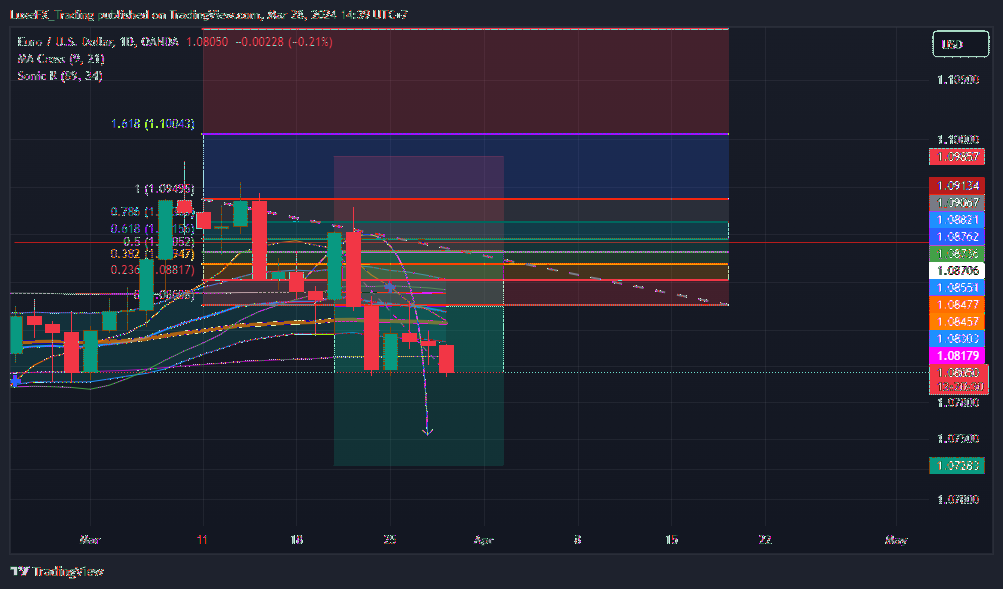Open the TradingView logo link
Image resolution: width=1003 pixels, height=589 pixels.
pos(57,571)
